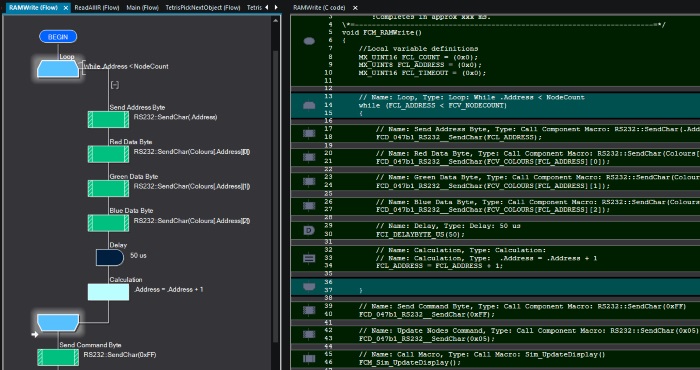Image resolution: width=700 pixels, height=370 pixels.
Task: Click the macro icon beside code line 26
Action: 309,206
